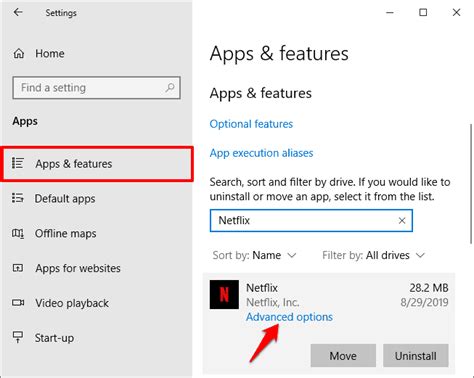Click the Move button for Netflix
Image resolution: width=474 pixels, height=378 pixels.
343,356
